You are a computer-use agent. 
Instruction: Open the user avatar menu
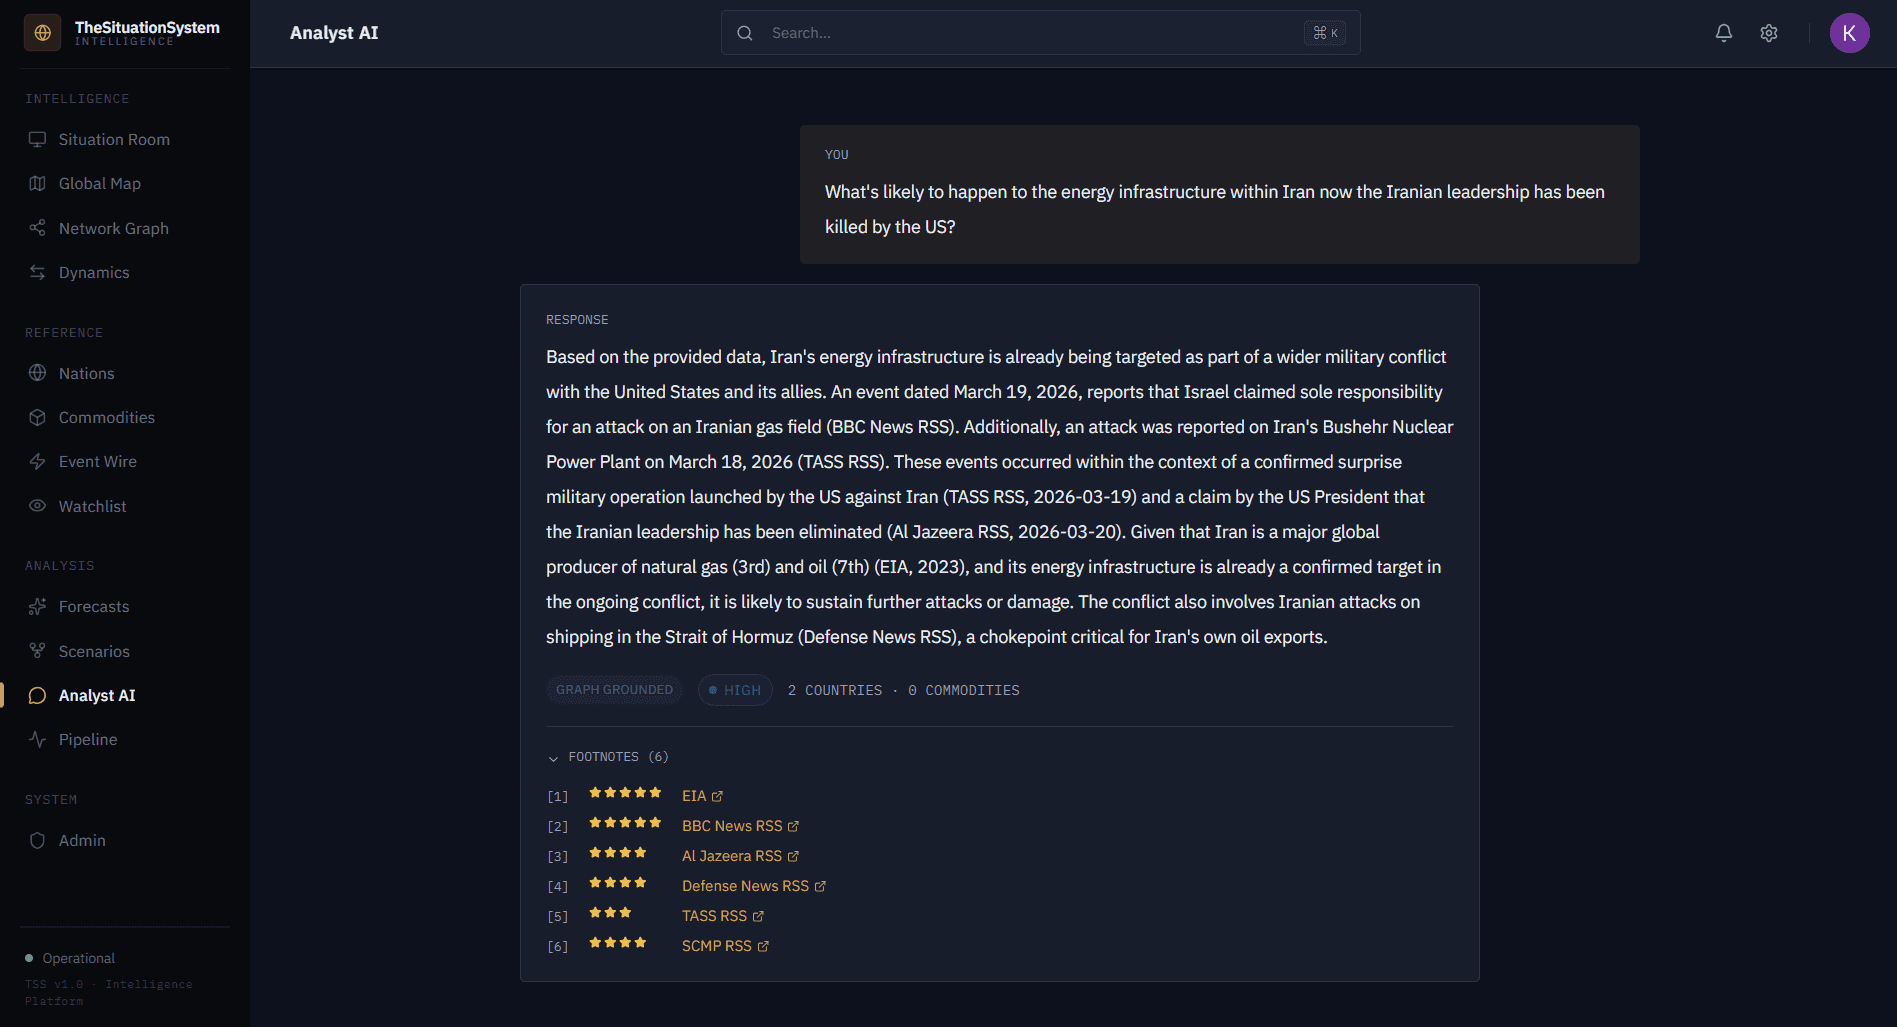[x=1849, y=33]
